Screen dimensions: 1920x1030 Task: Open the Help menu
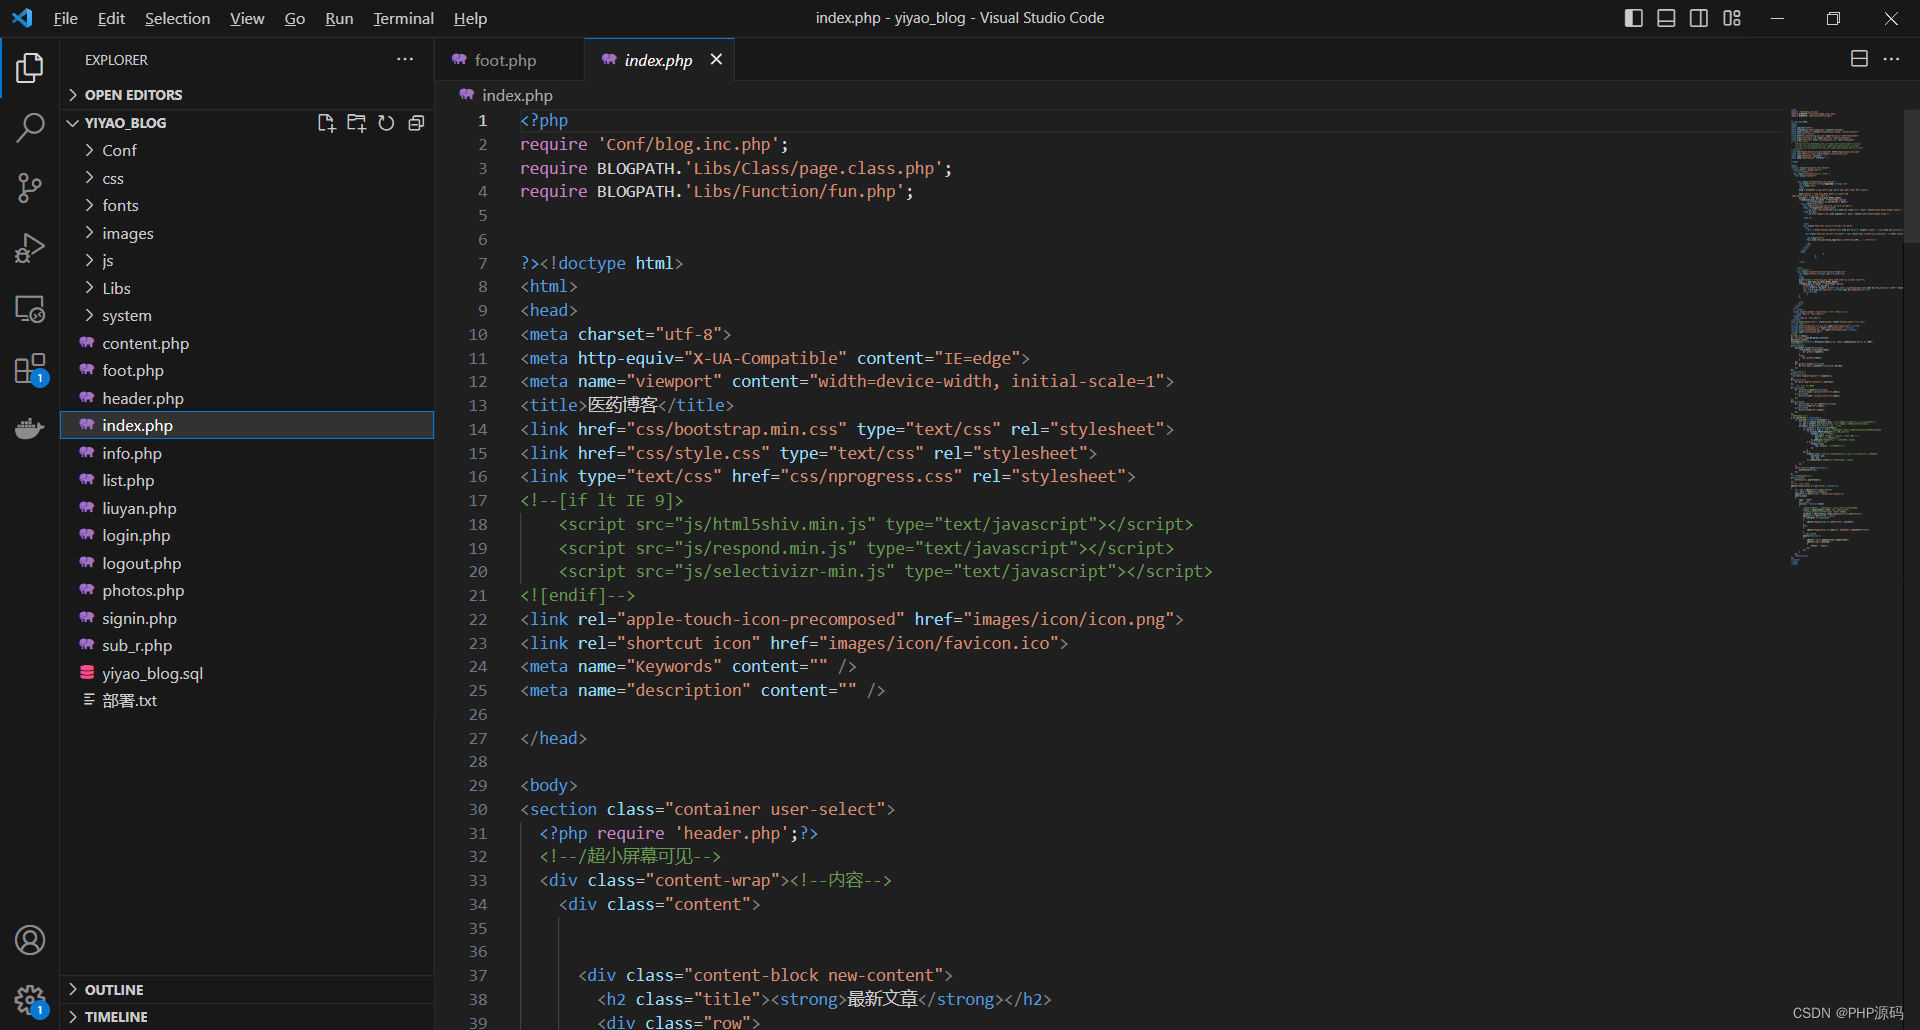coord(470,18)
